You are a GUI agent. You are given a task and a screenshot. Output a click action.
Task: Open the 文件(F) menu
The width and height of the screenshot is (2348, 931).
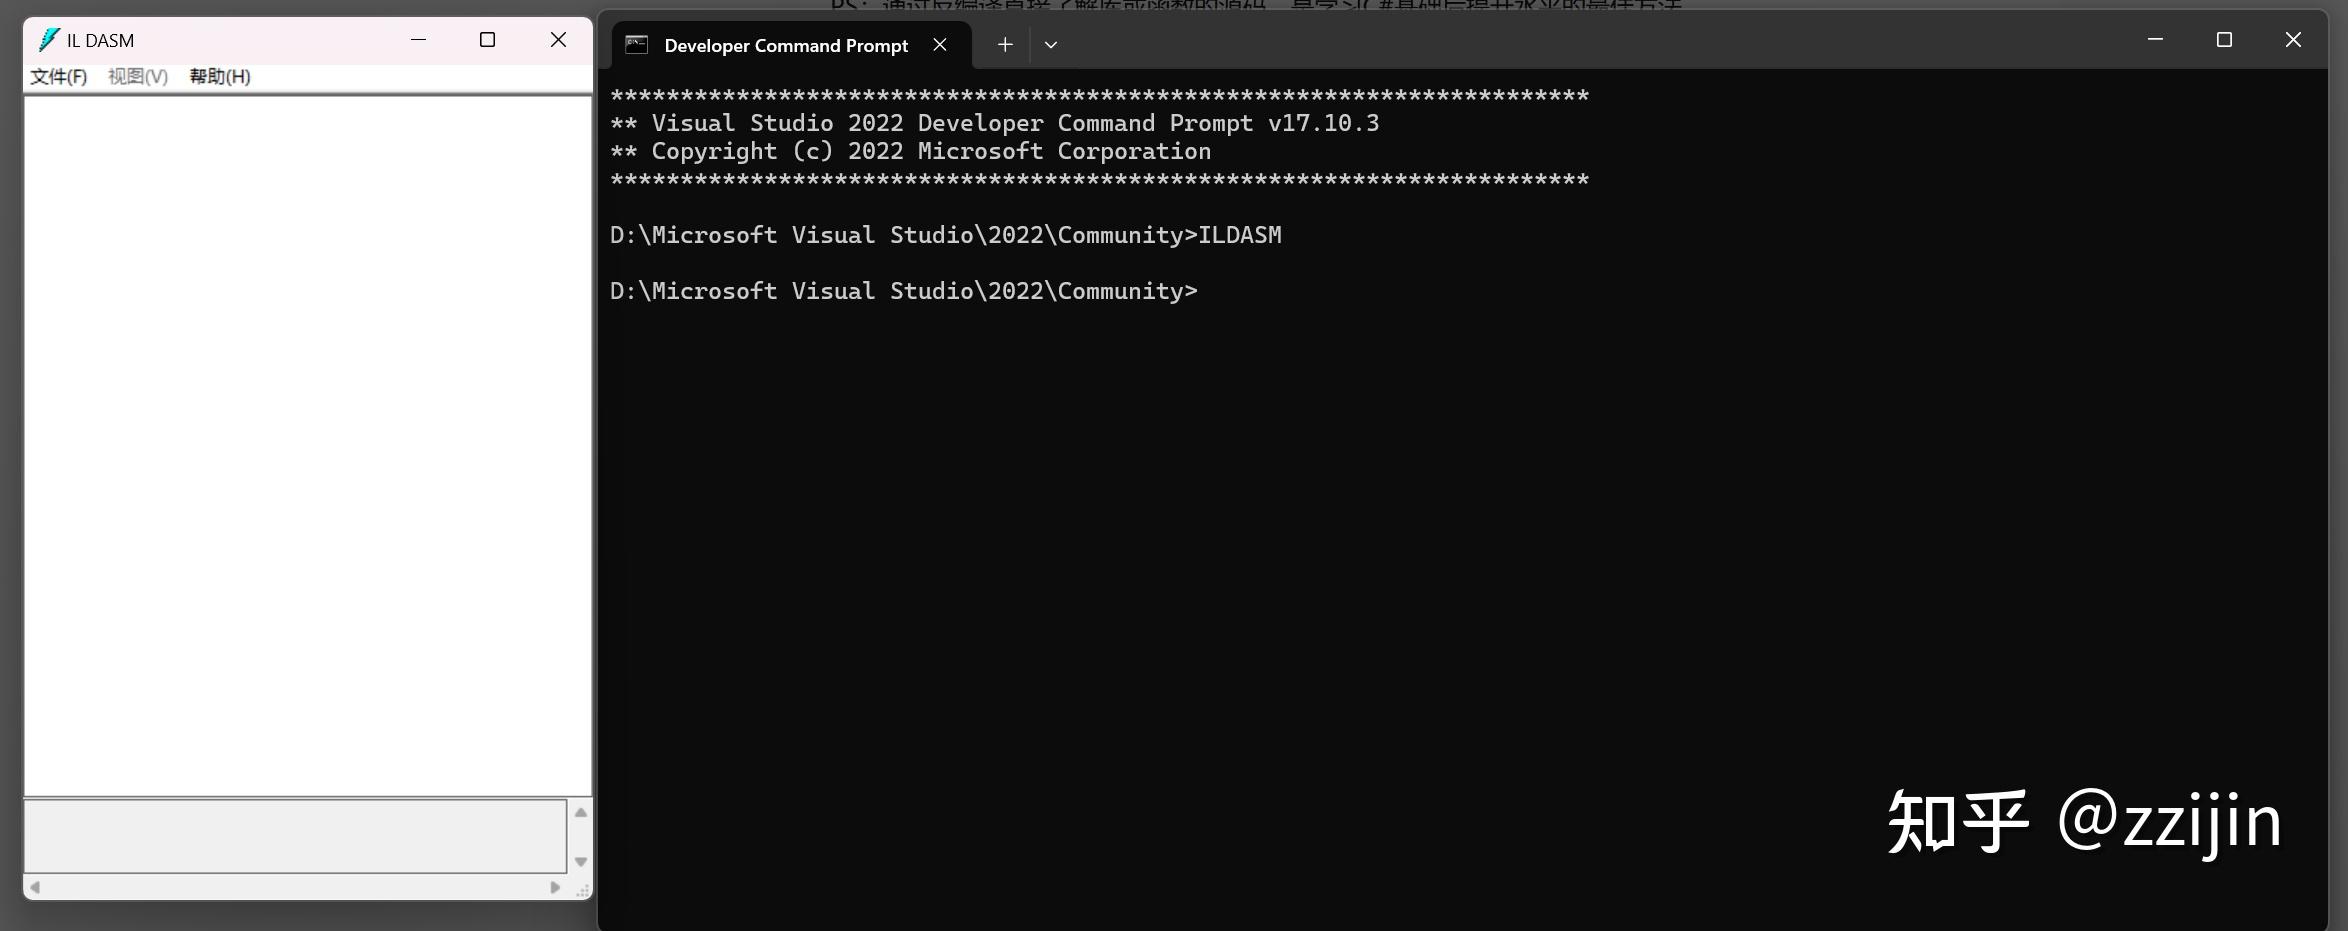[58, 77]
